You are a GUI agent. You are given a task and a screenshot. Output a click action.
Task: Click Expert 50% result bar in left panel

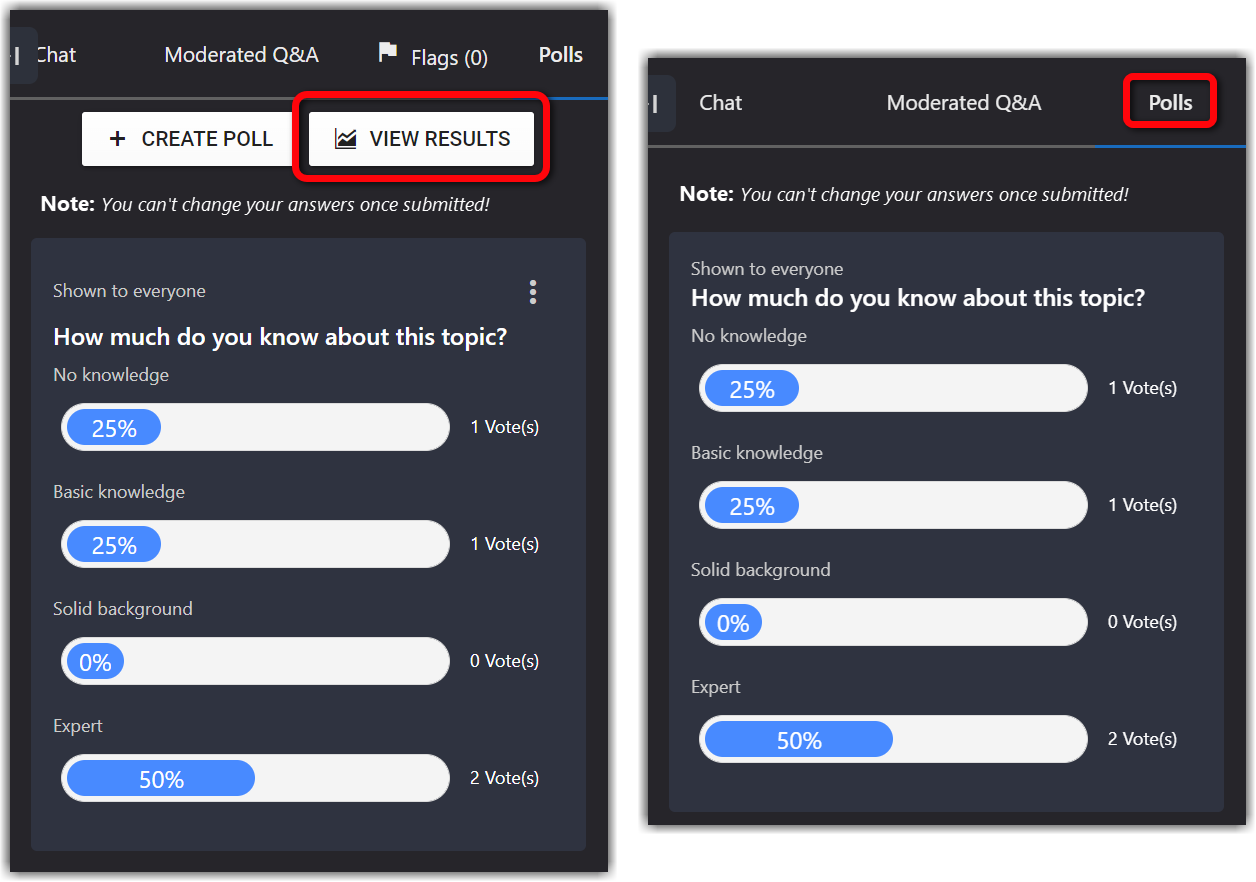[255, 778]
